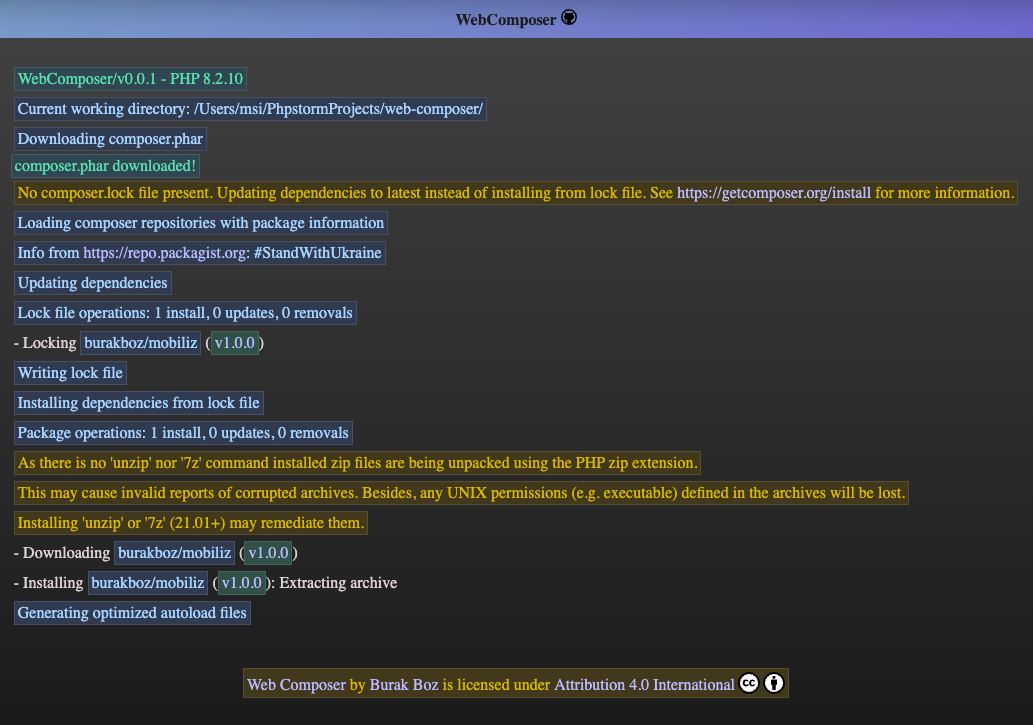Follow the Web Composer link in footer
Screen dimensions: 1033x725
[x=296, y=685]
